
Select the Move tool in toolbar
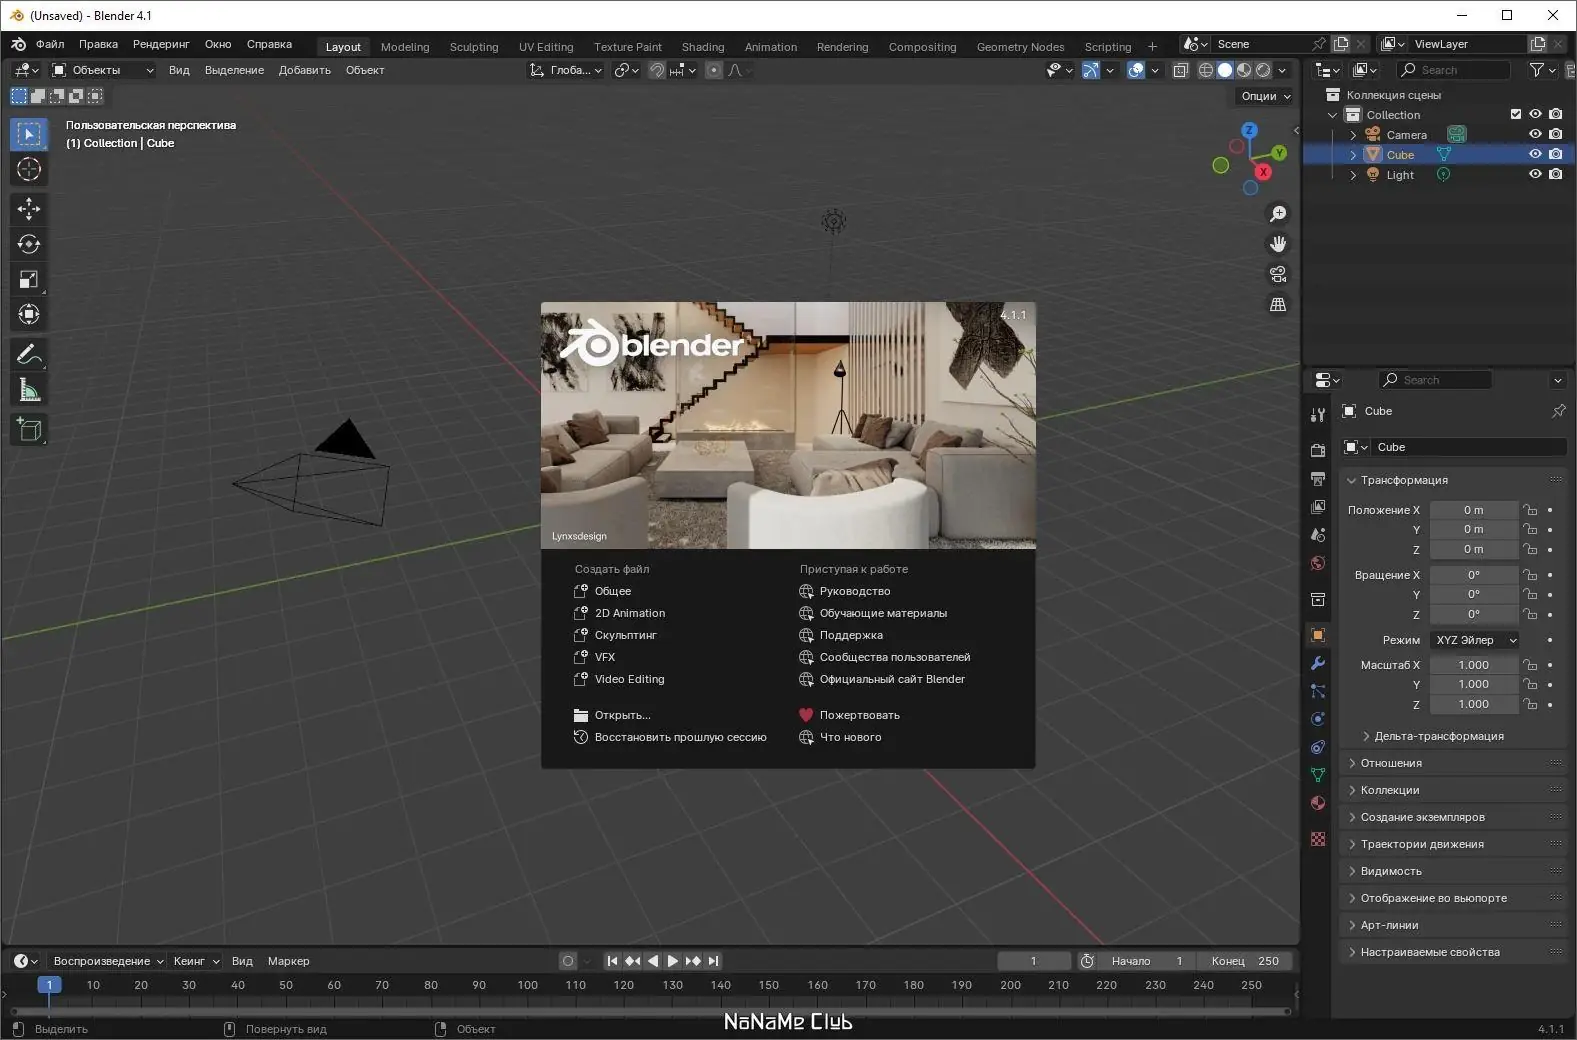click(29, 209)
